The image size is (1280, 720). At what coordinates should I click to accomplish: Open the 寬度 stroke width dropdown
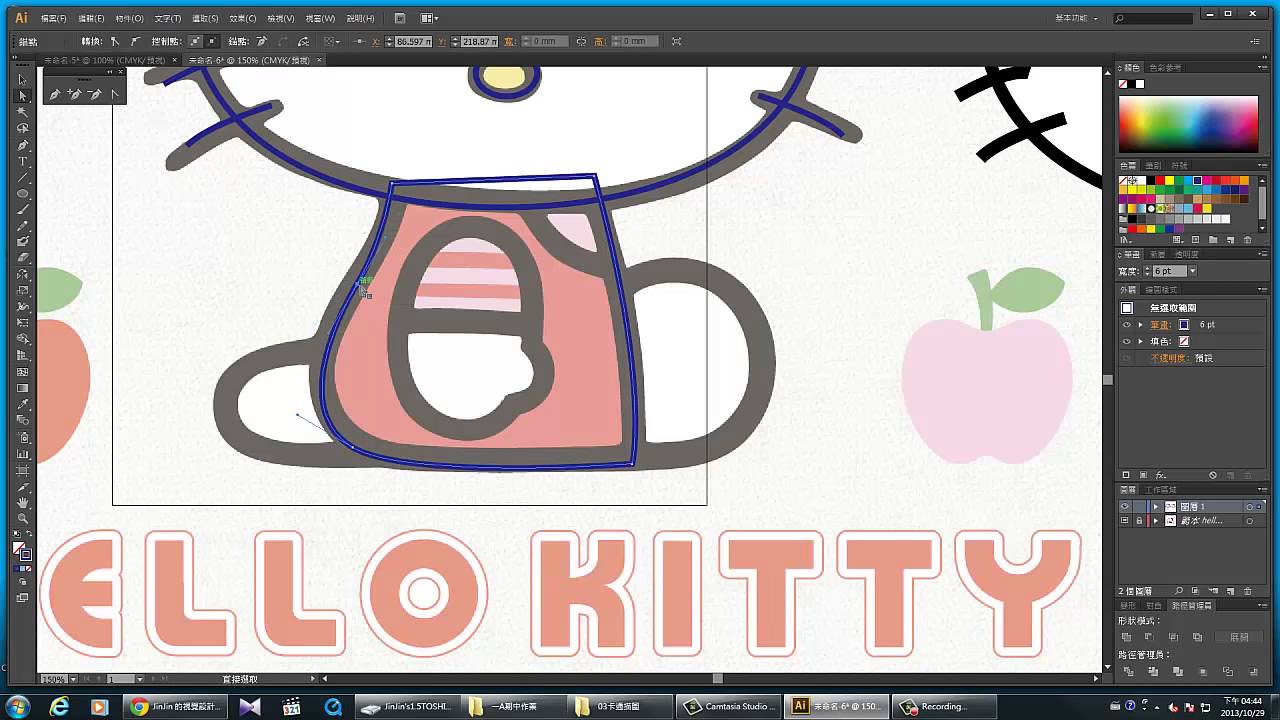pyautogui.click(x=1192, y=271)
